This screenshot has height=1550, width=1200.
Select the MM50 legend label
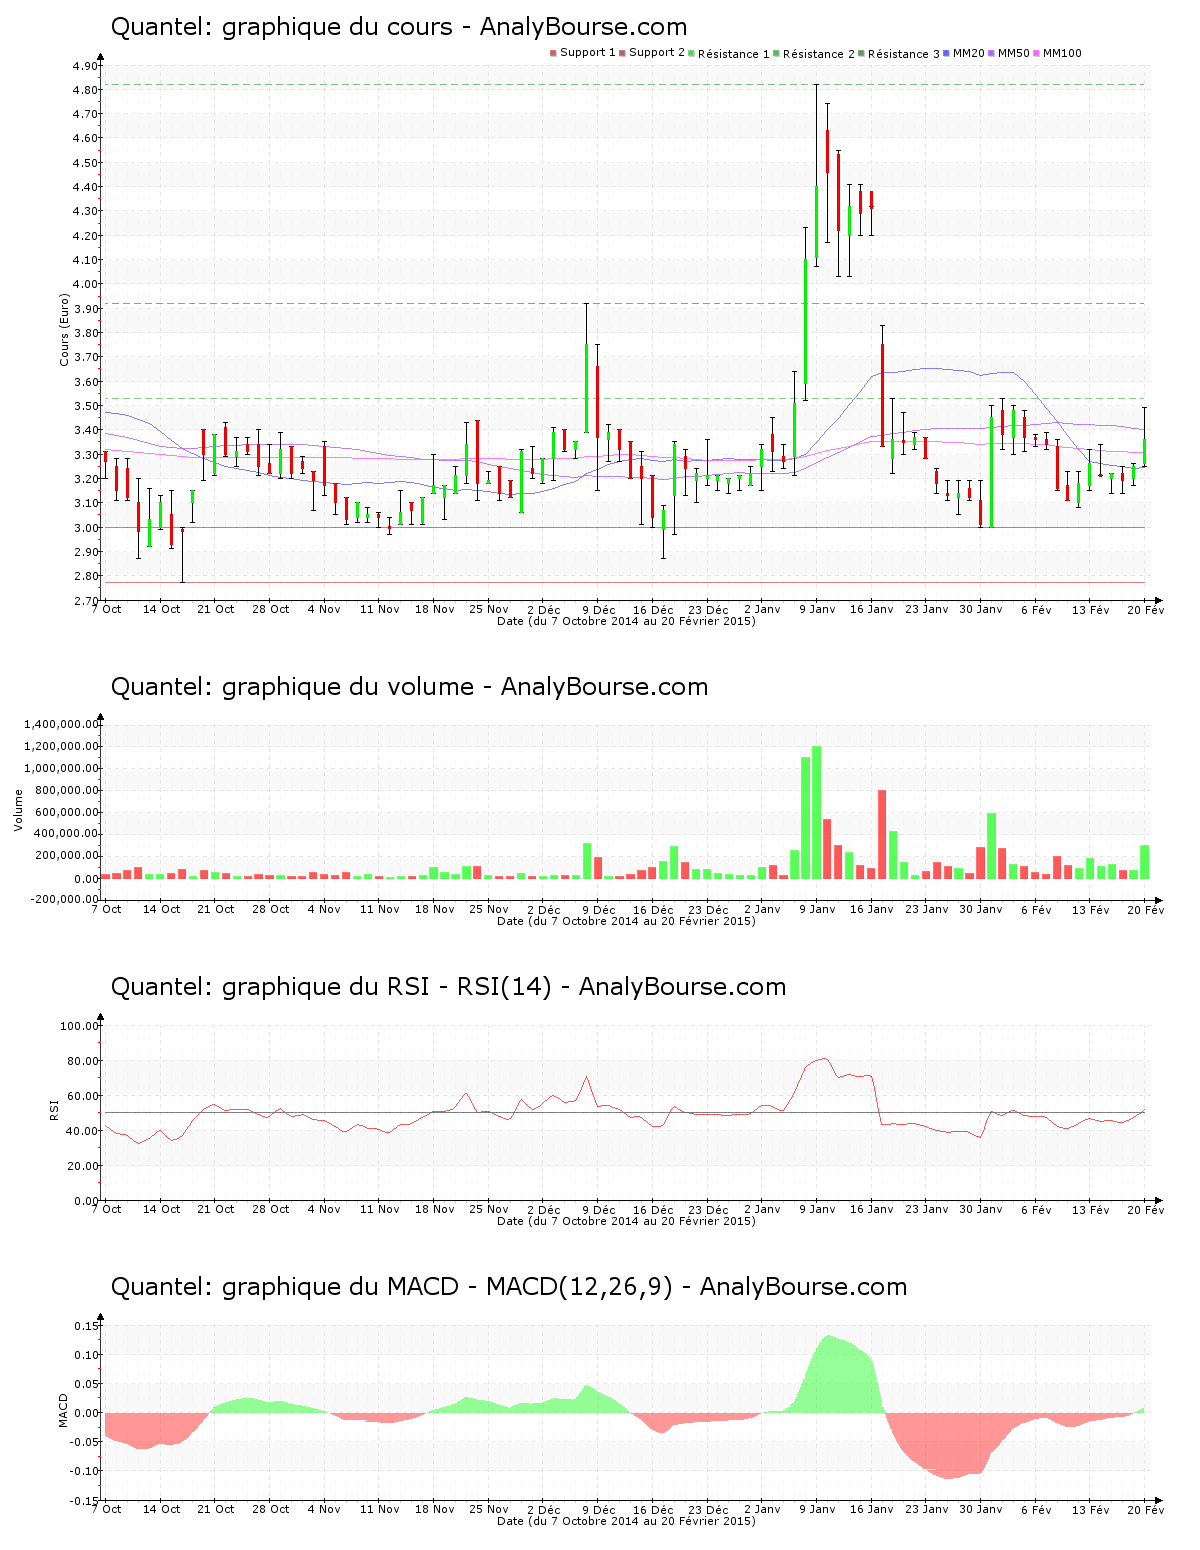[x=1014, y=53]
